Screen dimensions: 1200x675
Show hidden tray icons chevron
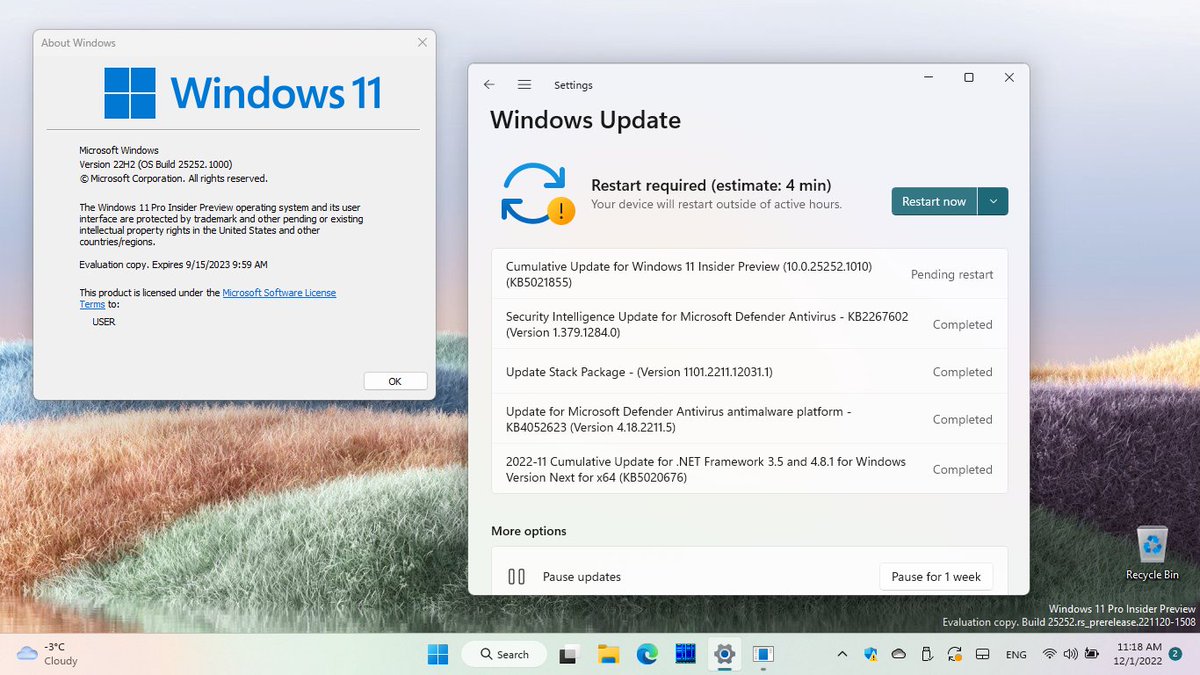(x=842, y=654)
